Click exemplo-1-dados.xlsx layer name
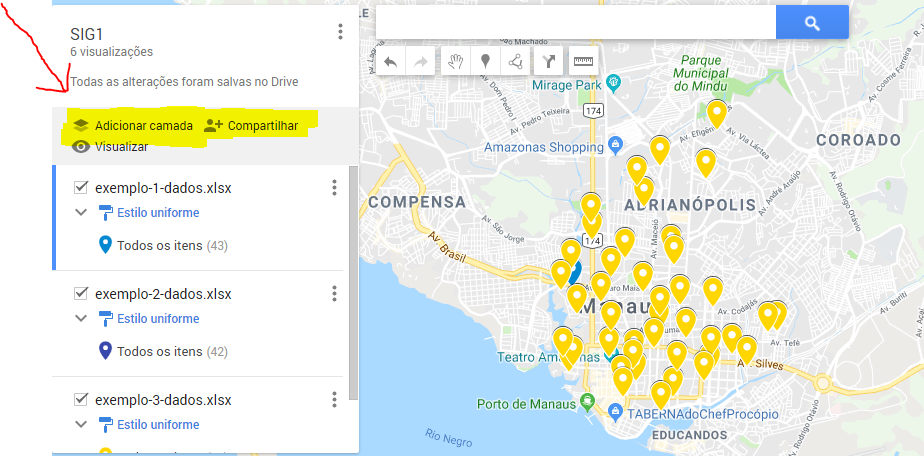This screenshot has width=924, height=456. point(163,188)
